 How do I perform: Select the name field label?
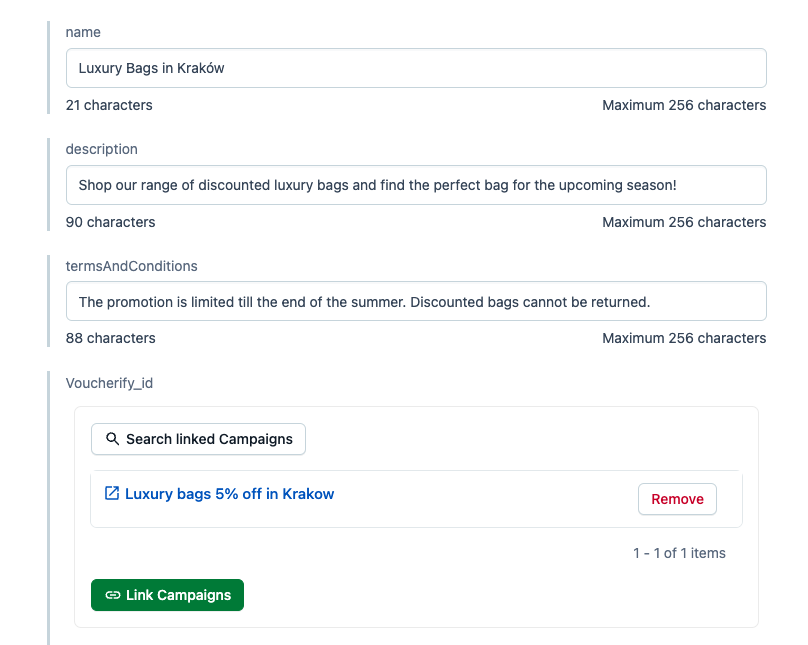pyautogui.click(x=83, y=32)
